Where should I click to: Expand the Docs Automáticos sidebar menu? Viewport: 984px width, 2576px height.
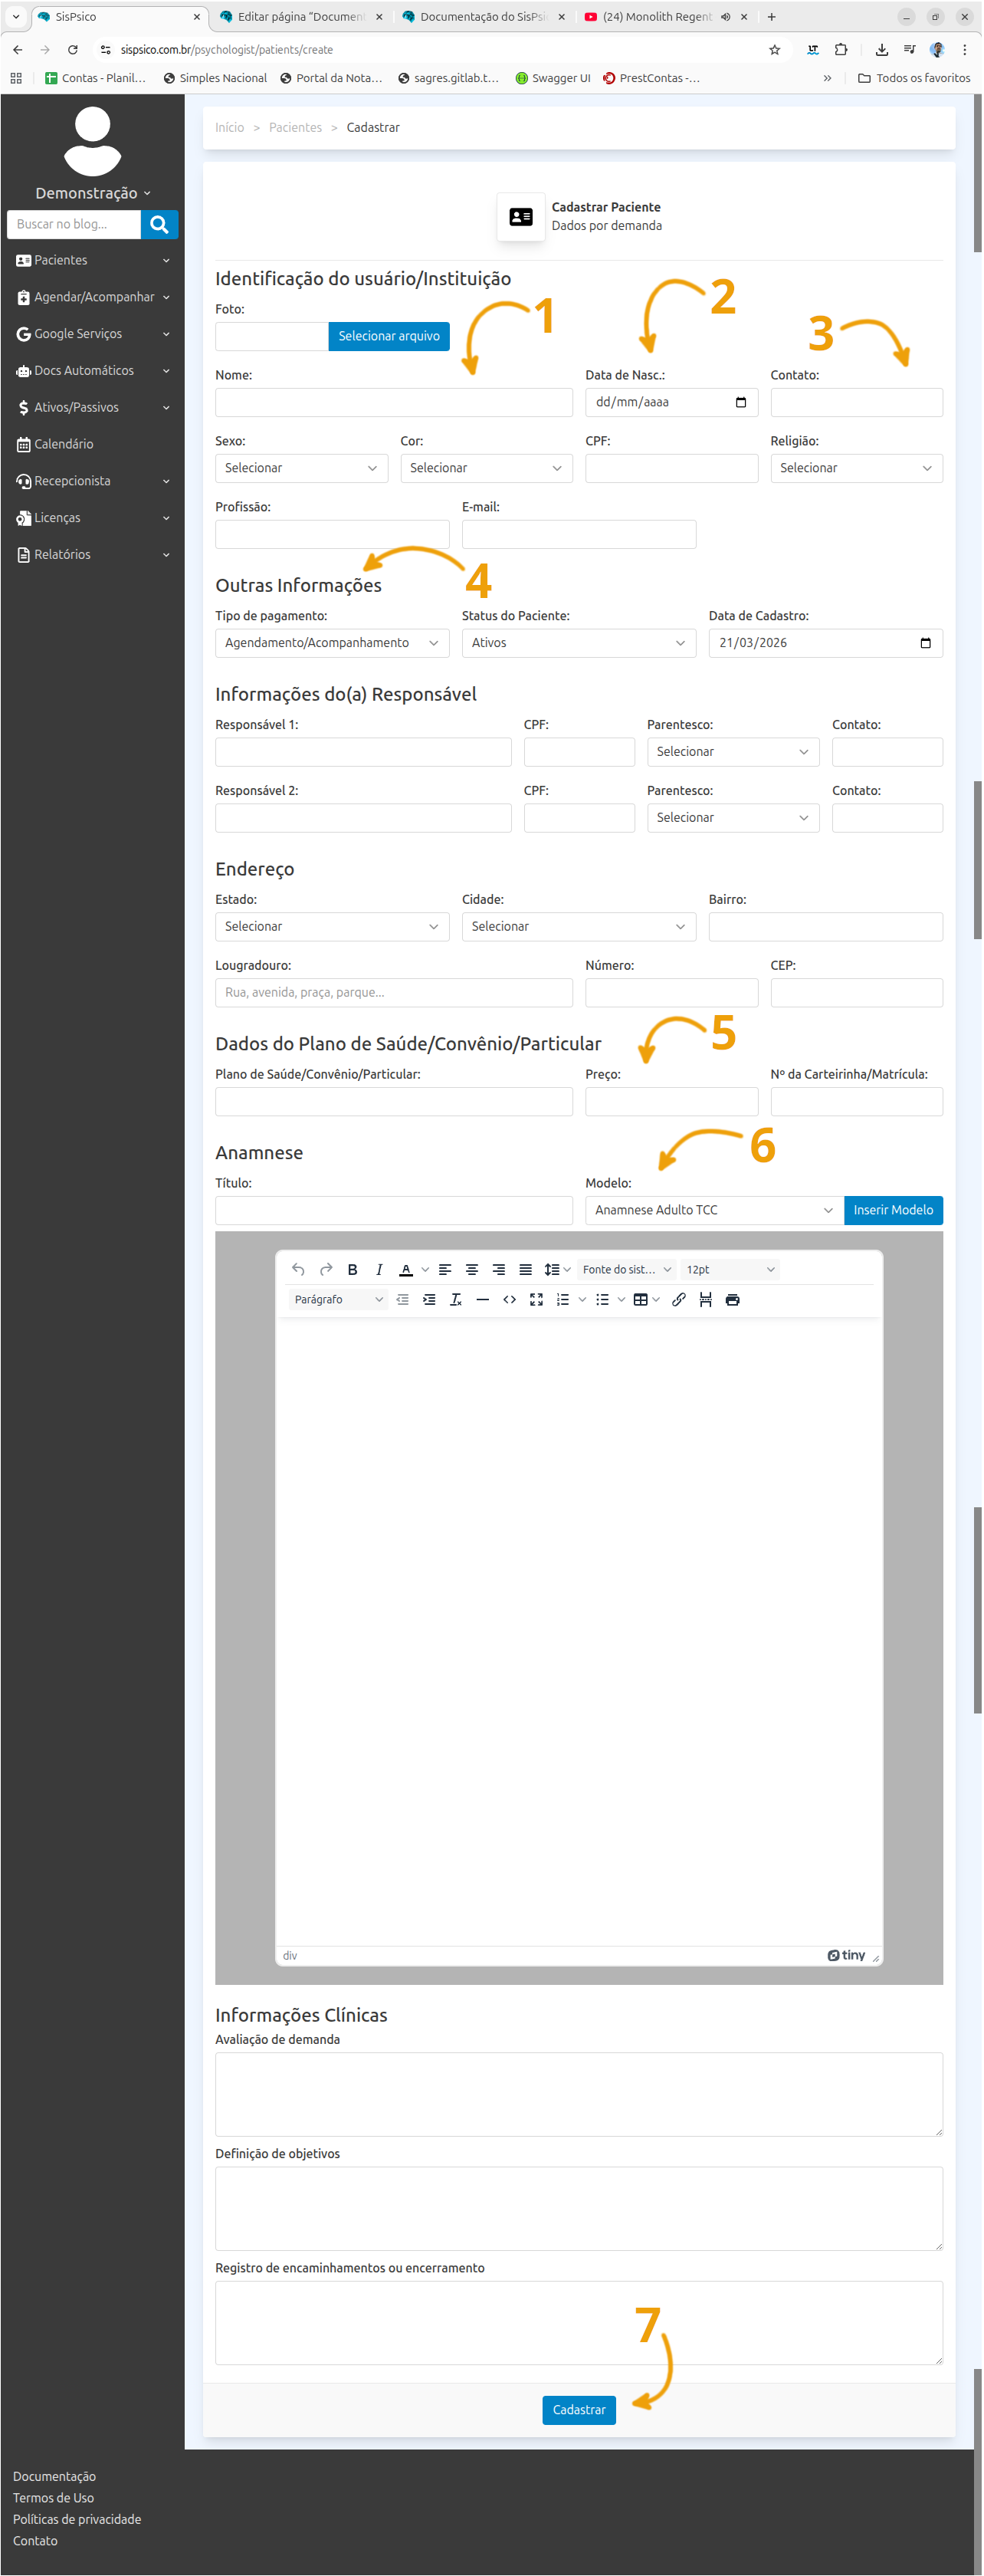click(92, 370)
